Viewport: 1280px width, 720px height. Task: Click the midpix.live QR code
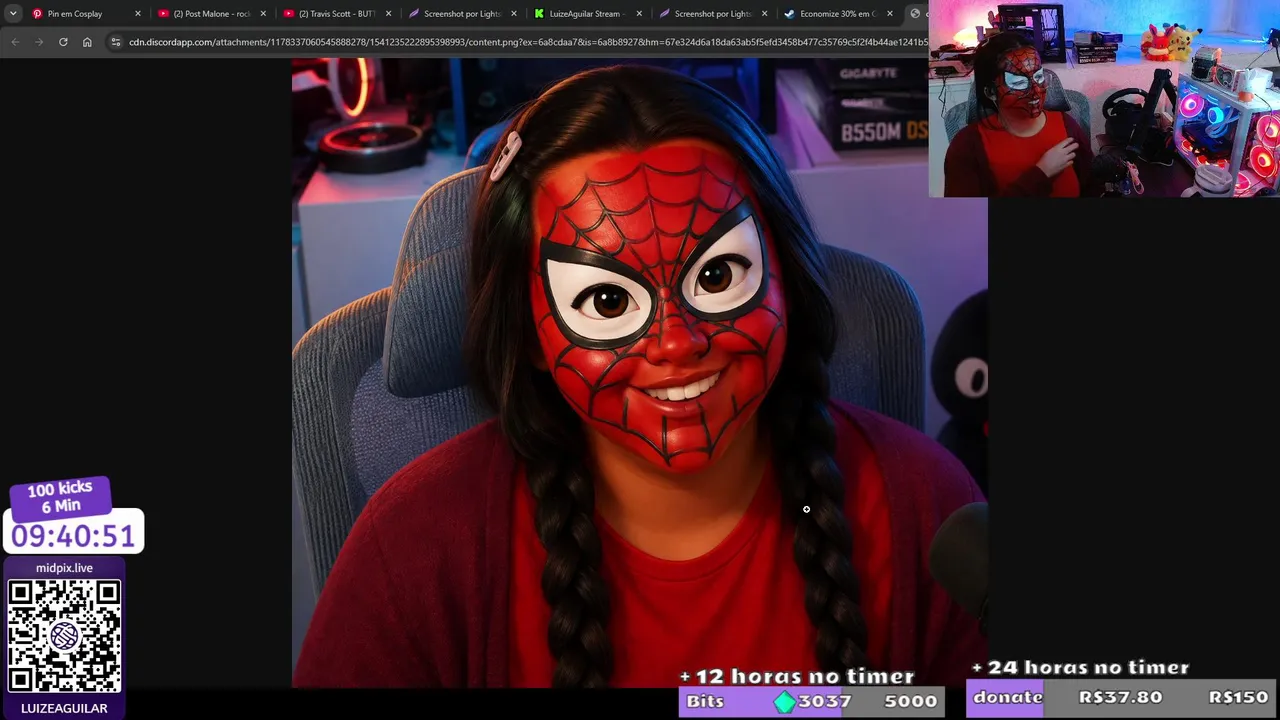point(65,636)
